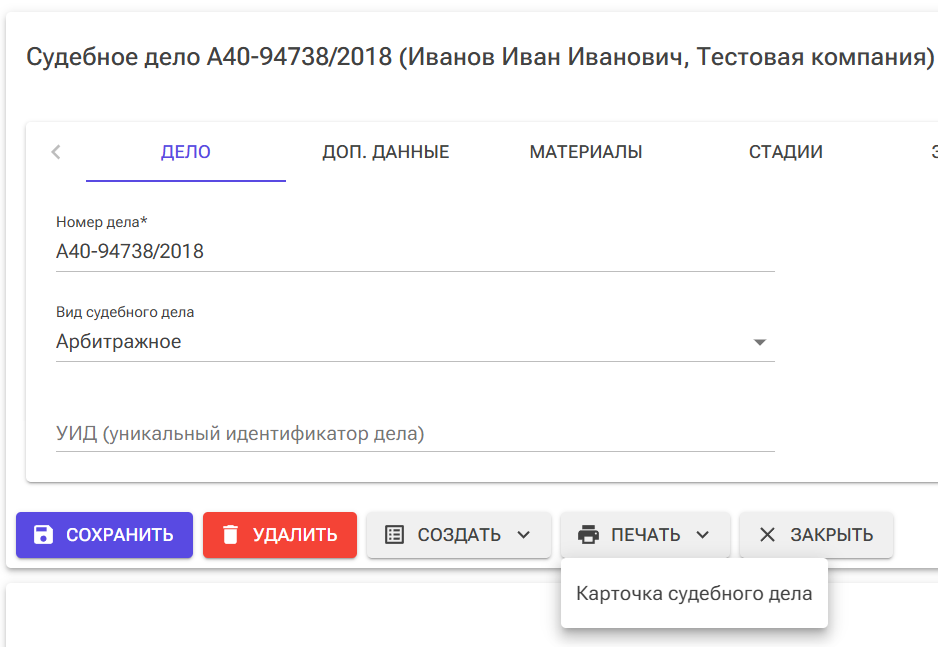
Task: Expand the СОЗДАТЬ dropdown chevron
Action: (x=524, y=535)
